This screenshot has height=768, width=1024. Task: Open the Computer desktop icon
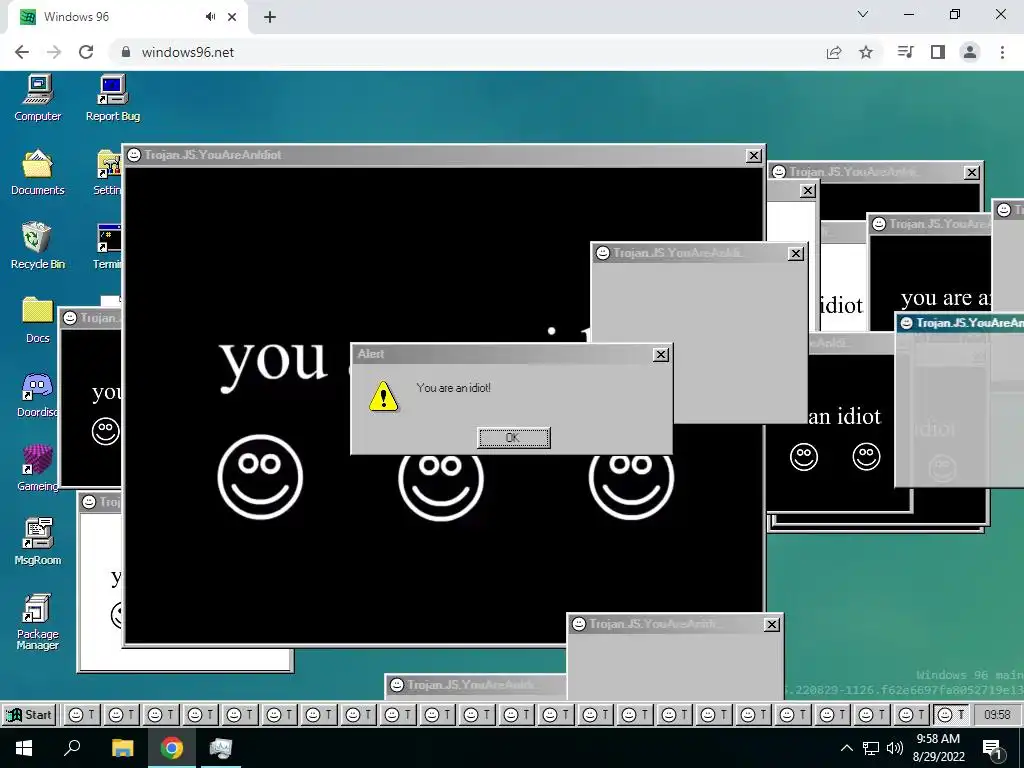pos(38,98)
